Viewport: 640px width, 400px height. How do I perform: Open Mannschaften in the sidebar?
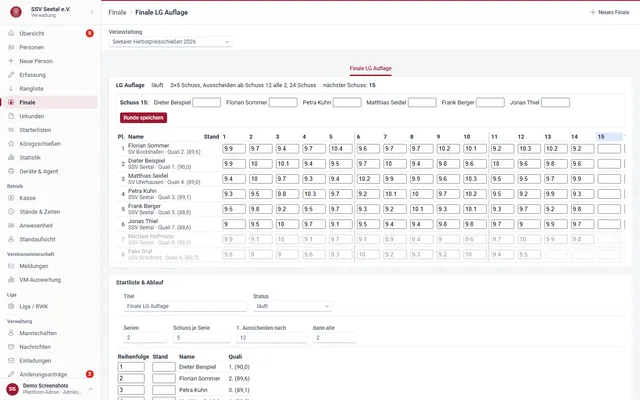[49, 333]
